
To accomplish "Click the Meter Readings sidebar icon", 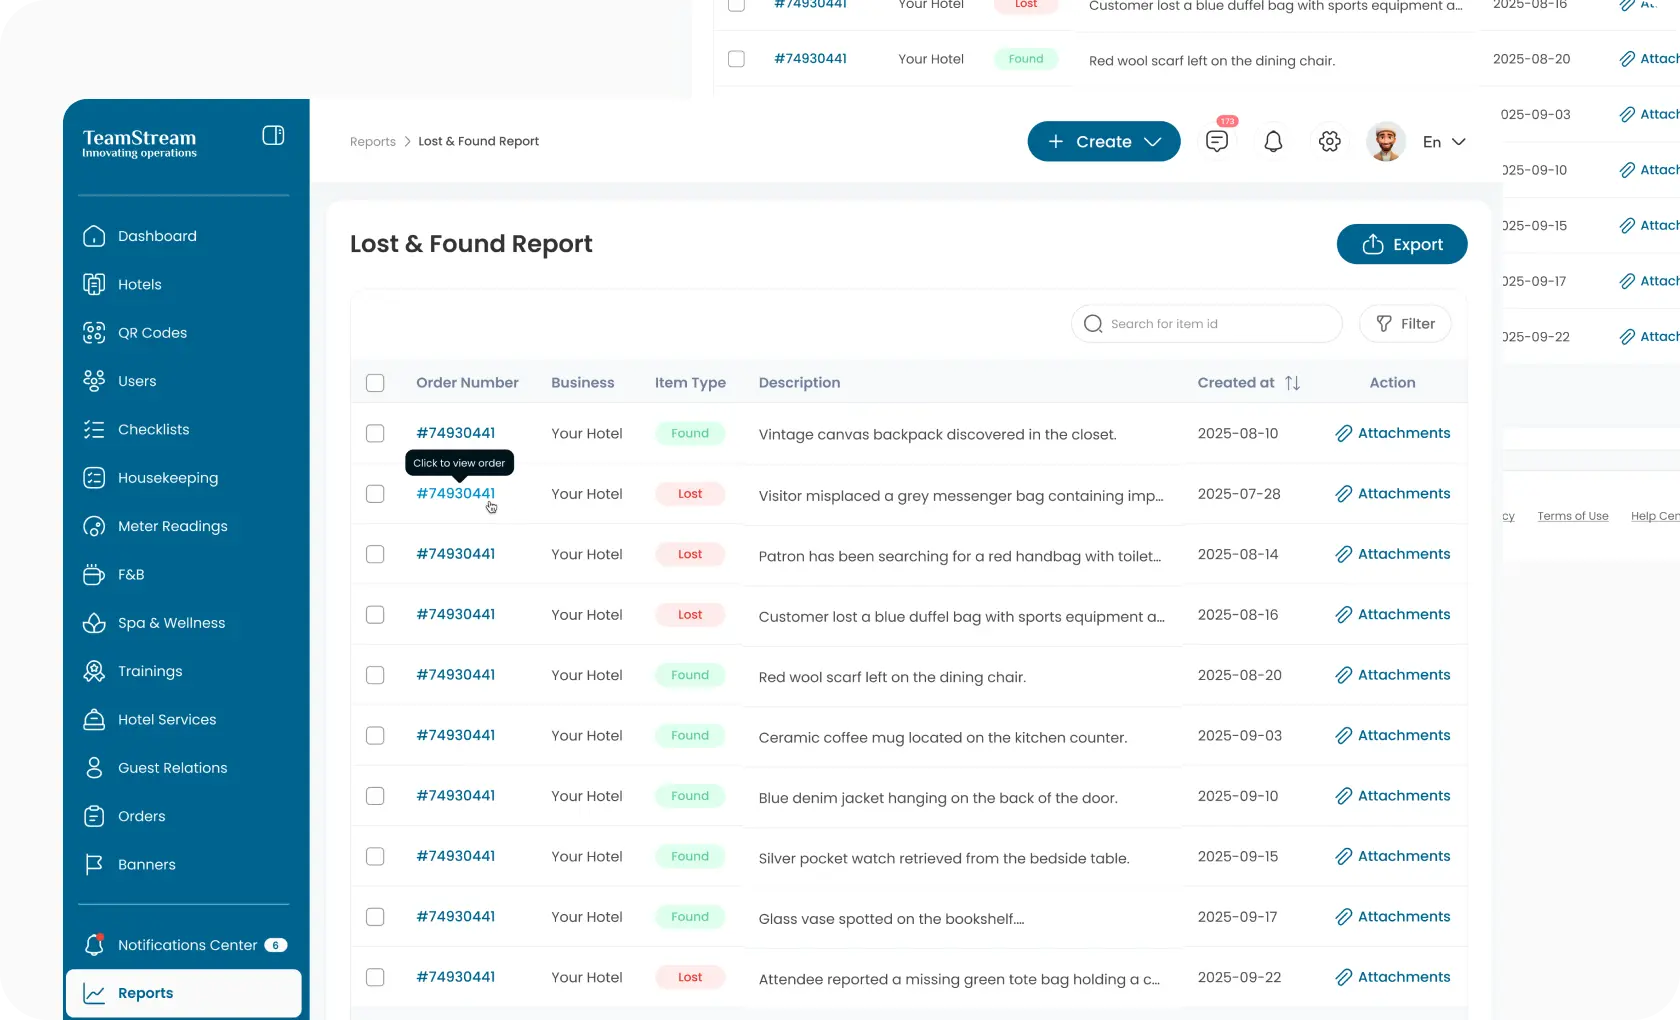I will click(x=94, y=526).
